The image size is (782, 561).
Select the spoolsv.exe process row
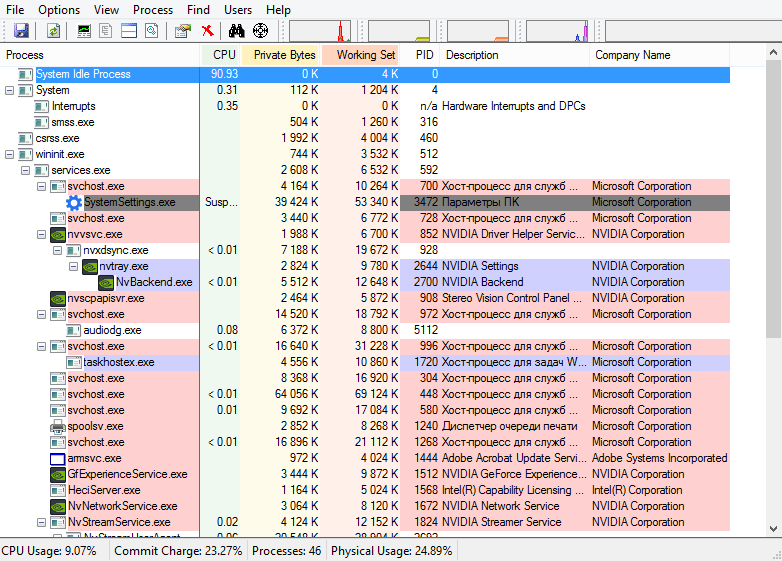pos(365,426)
